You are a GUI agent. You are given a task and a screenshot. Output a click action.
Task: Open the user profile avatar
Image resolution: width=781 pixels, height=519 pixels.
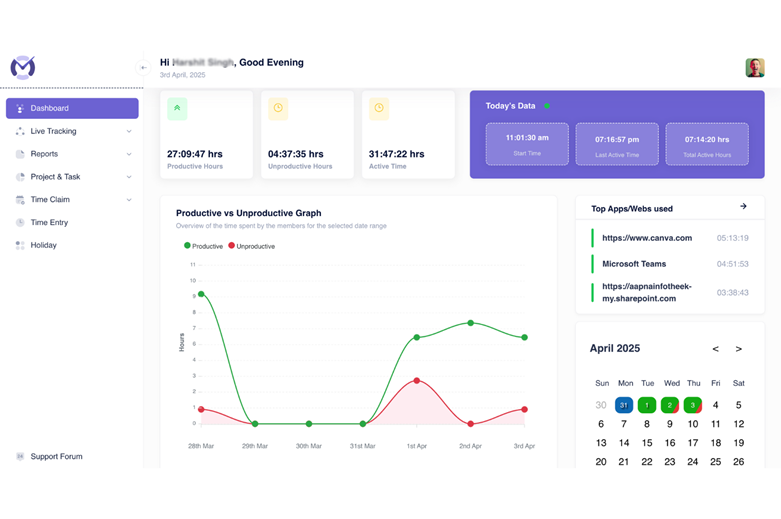click(x=755, y=68)
